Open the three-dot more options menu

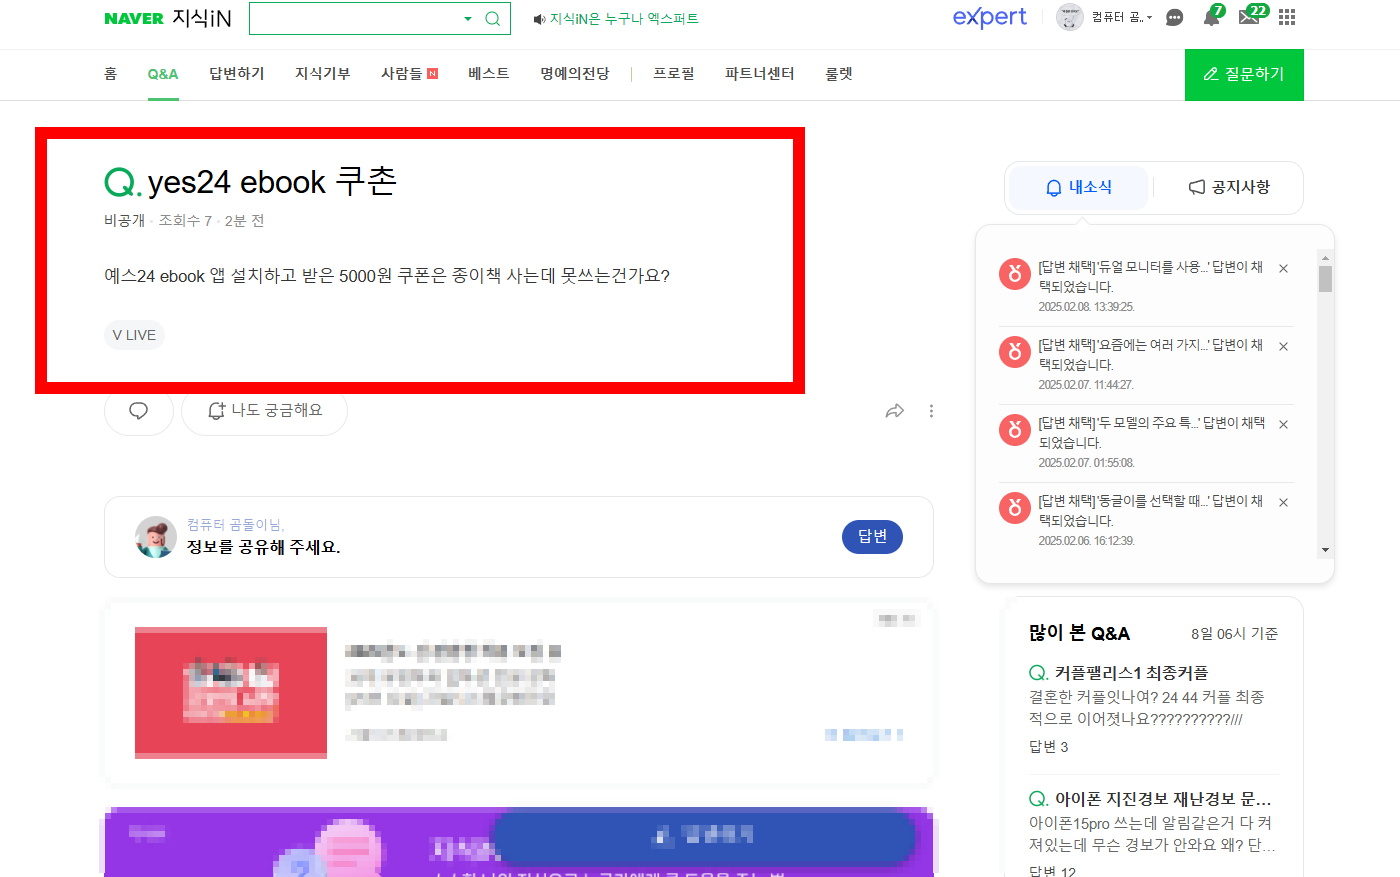[931, 411]
